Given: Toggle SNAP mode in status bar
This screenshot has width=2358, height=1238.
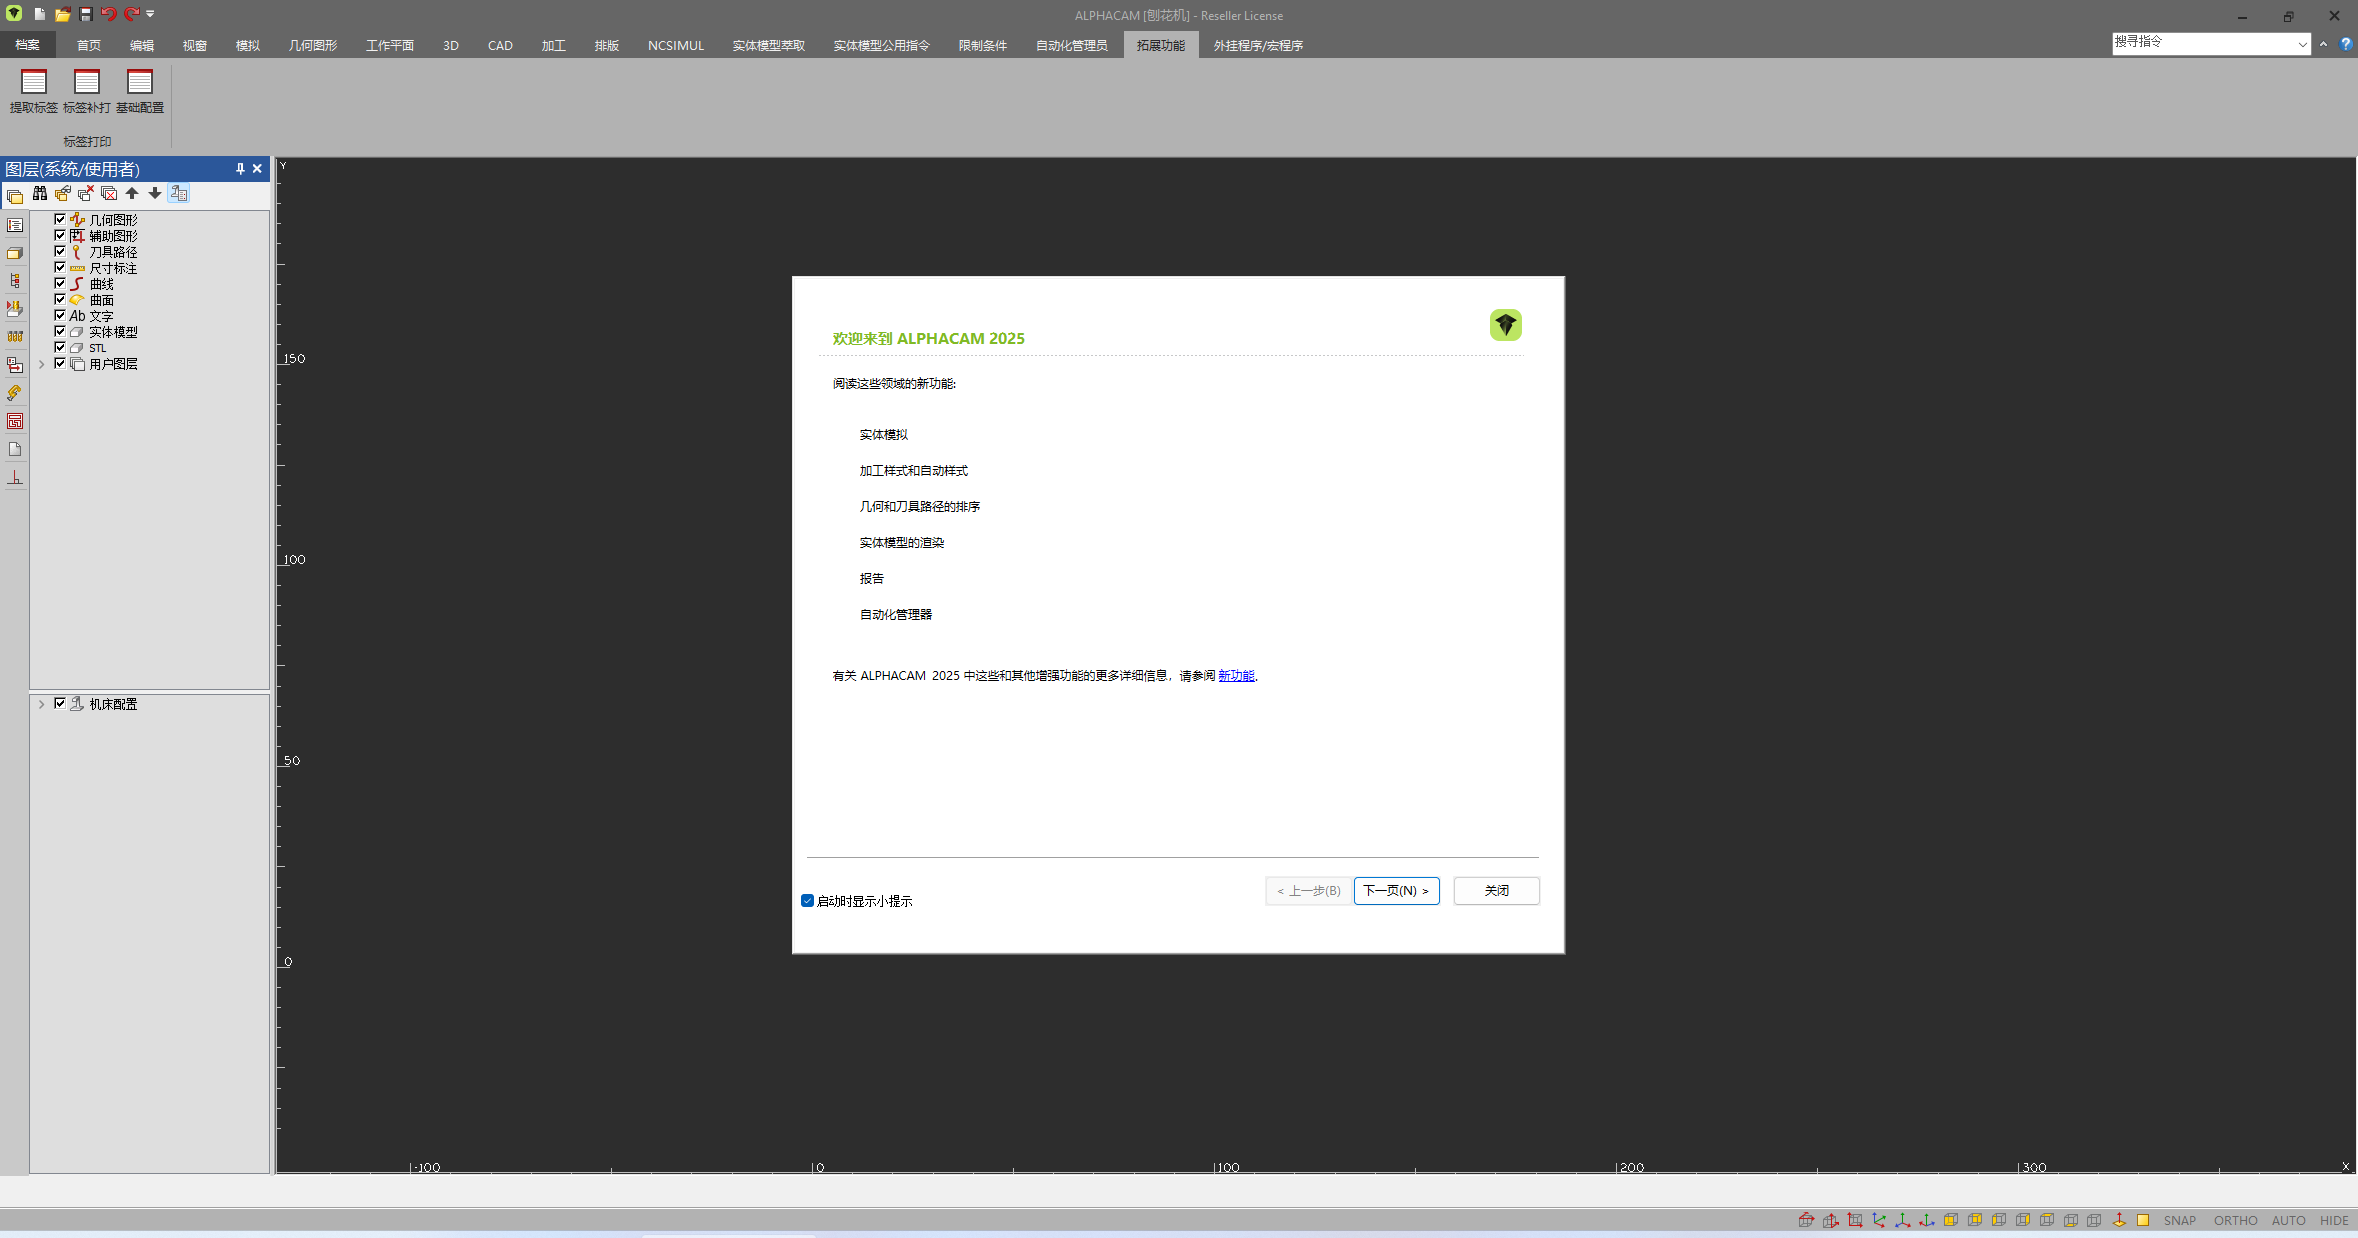Looking at the screenshot, I should [2179, 1221].
